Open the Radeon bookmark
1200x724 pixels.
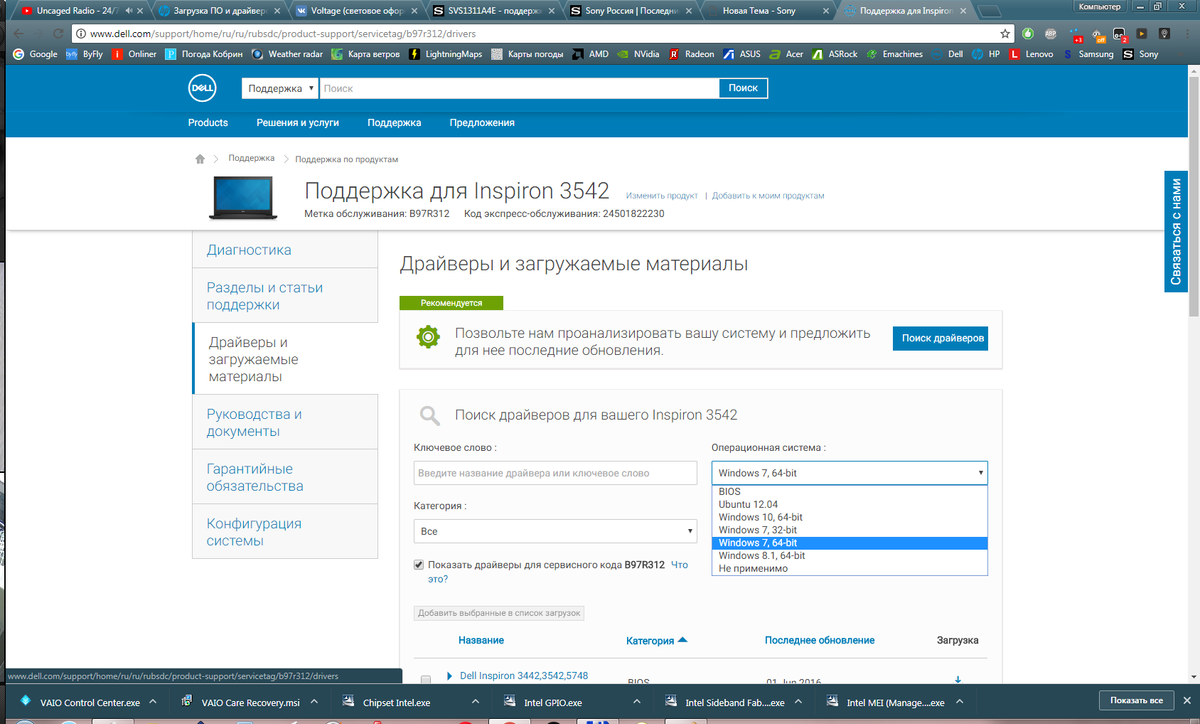[692, 54]
